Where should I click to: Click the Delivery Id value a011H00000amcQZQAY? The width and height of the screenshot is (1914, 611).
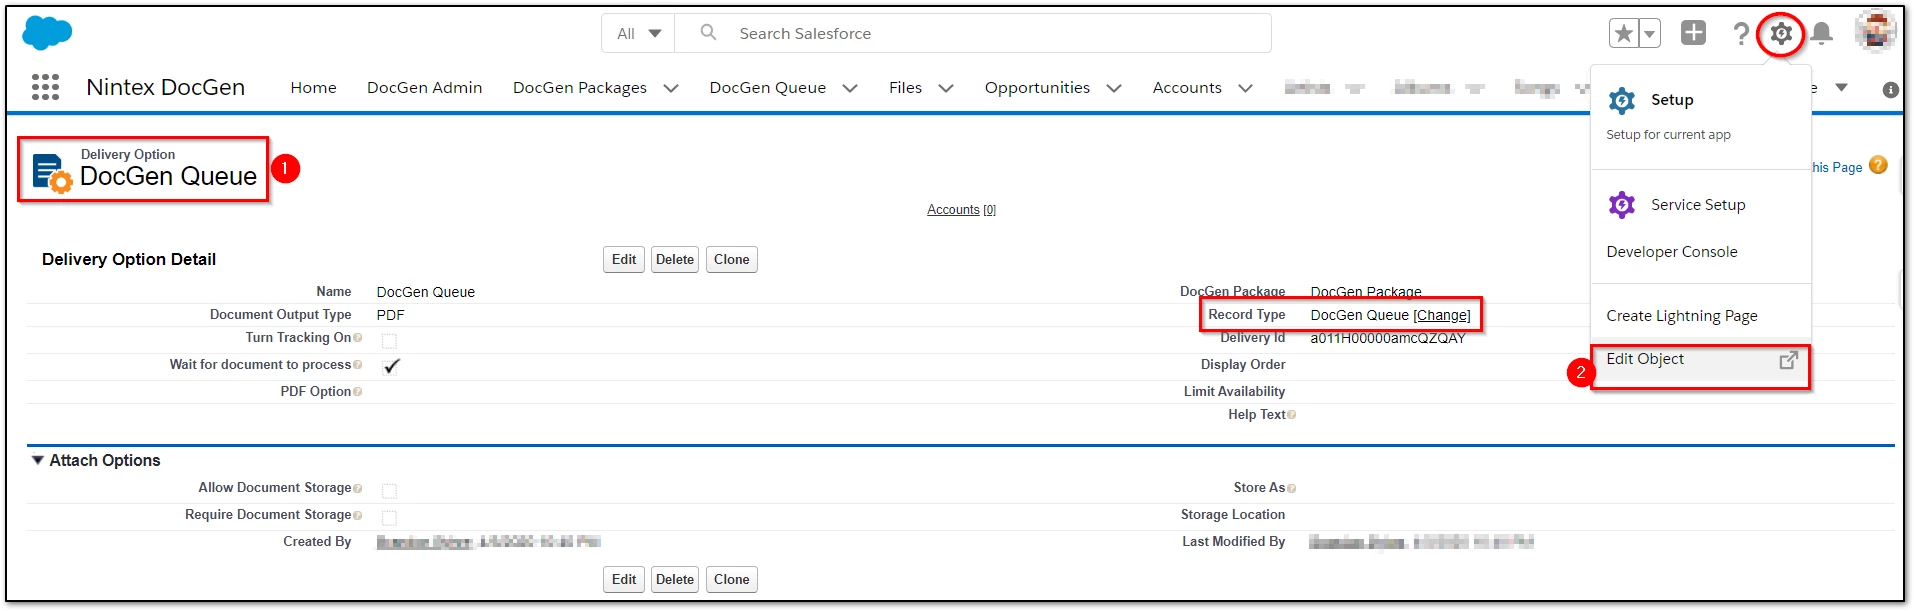tap(1388, 338)
